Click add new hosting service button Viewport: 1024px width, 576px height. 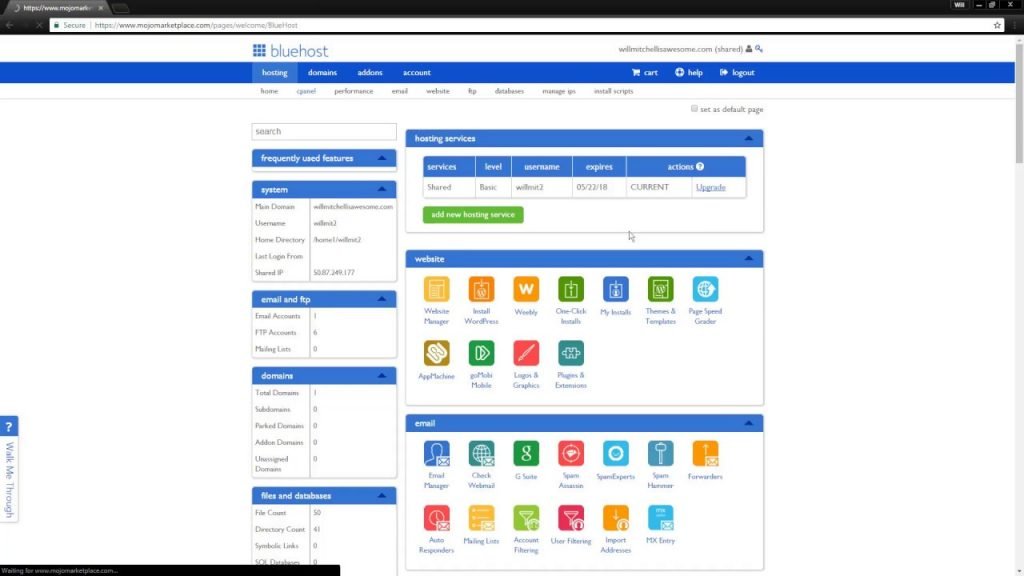click(473, 214)
